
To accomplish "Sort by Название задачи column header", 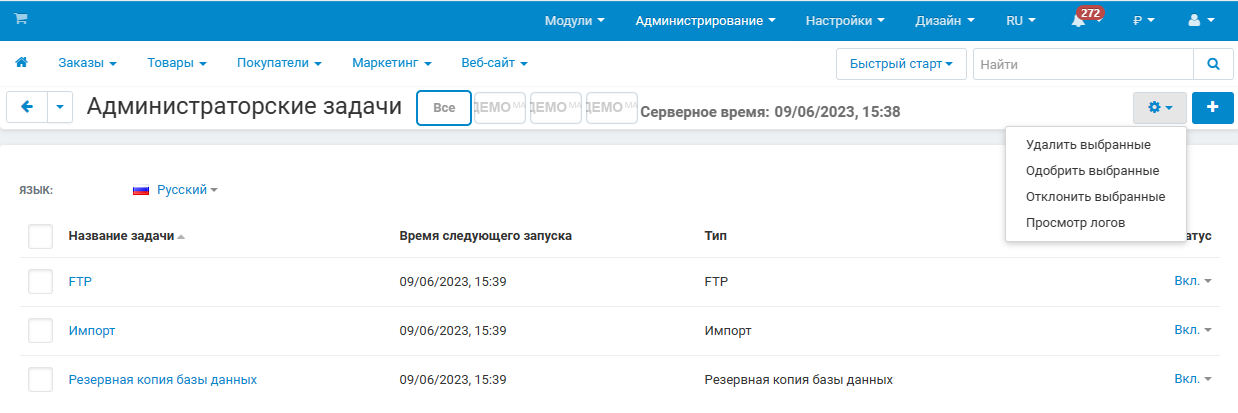I will tap(126, 236).
